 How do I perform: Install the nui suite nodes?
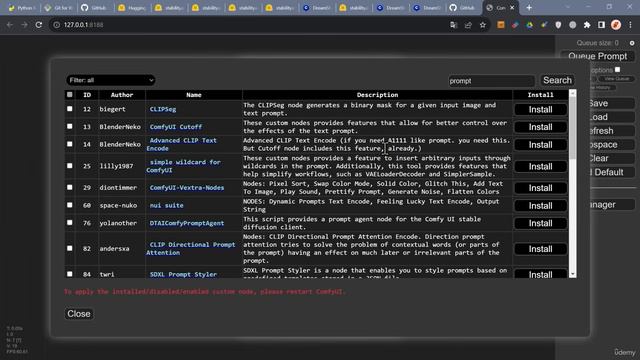(540, 206)
